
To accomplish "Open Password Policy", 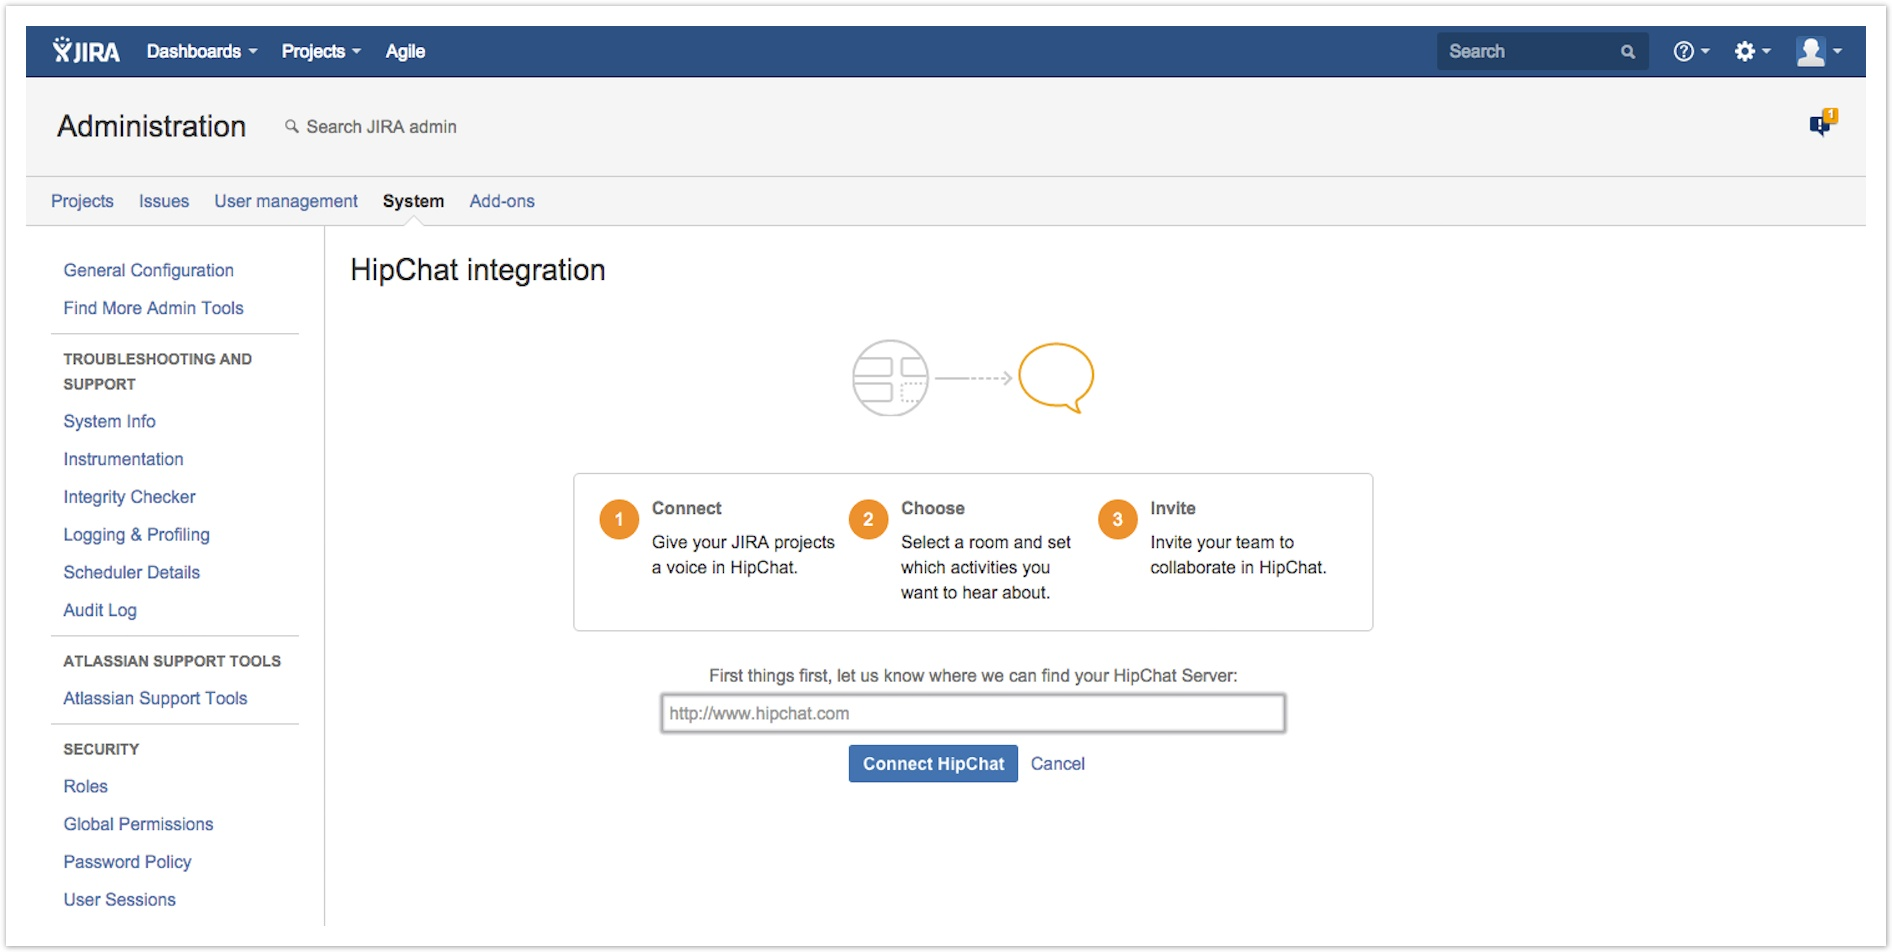I will pos(127,862).
